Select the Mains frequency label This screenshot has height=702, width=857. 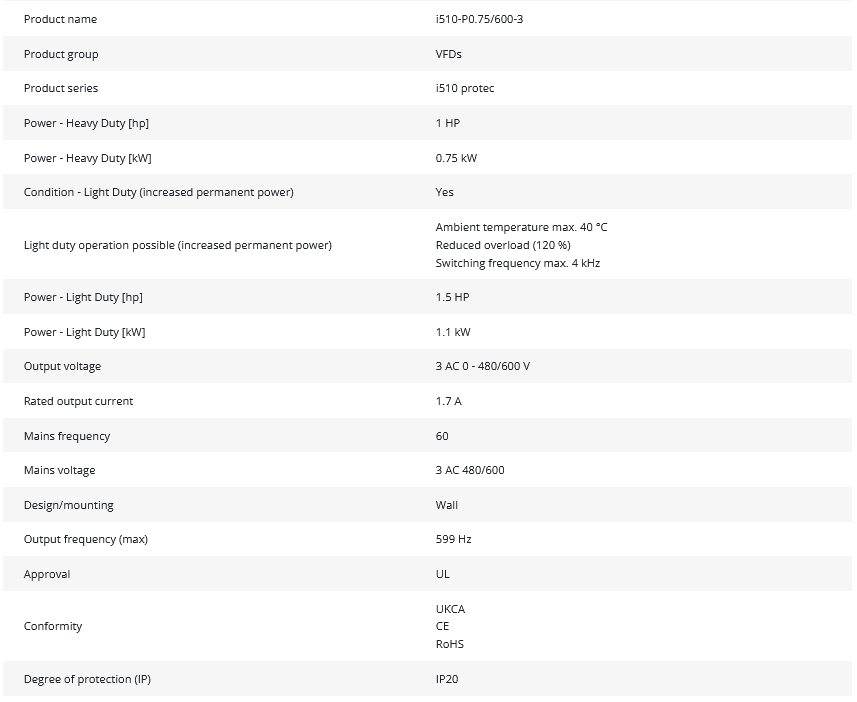67,436
